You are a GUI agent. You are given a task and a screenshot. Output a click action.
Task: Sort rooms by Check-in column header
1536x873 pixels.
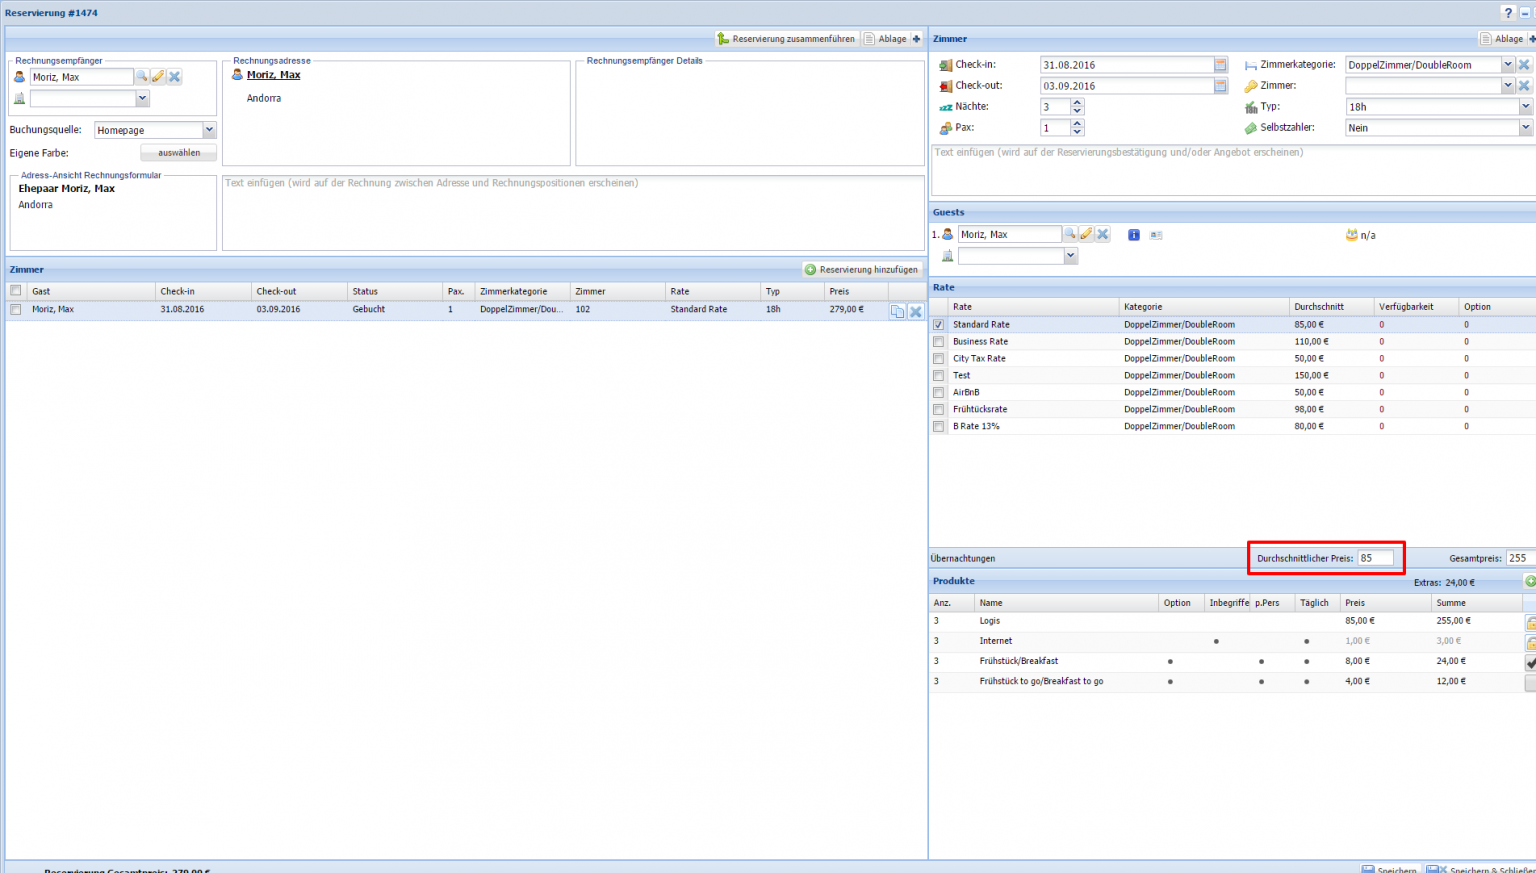tap(178, 292)
